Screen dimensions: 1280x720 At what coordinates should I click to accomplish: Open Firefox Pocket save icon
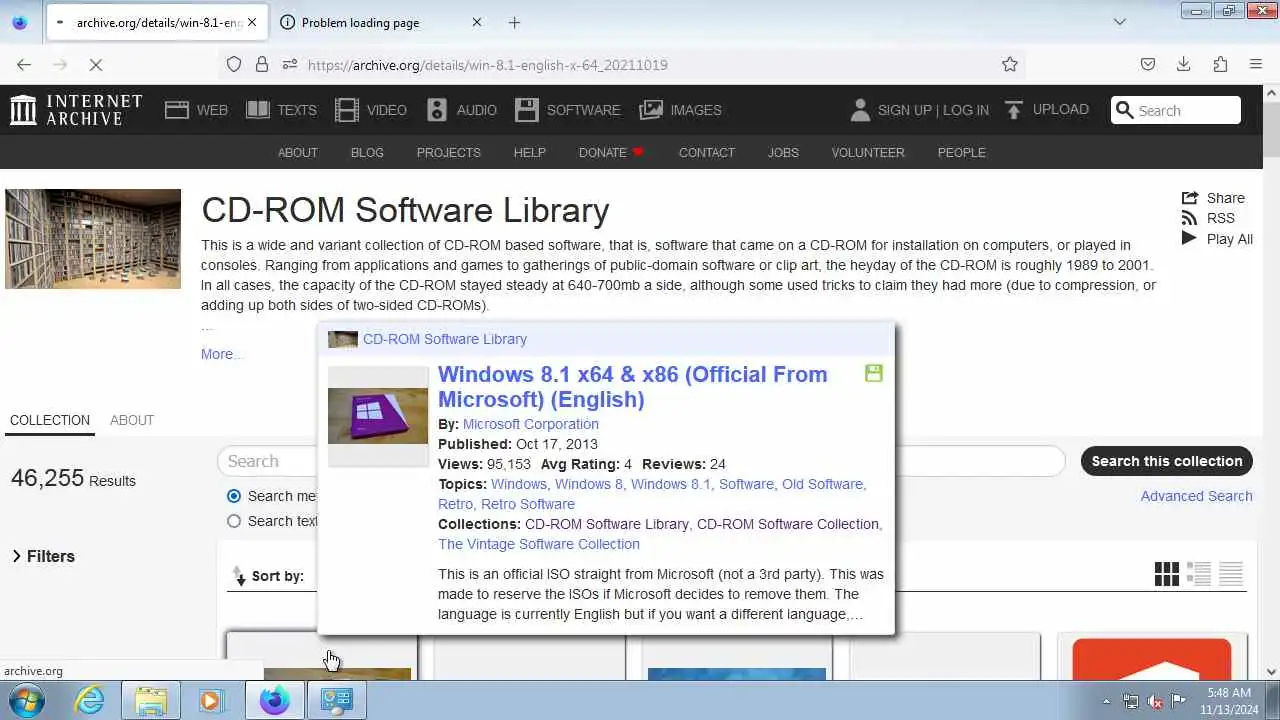click(1148, 65)
